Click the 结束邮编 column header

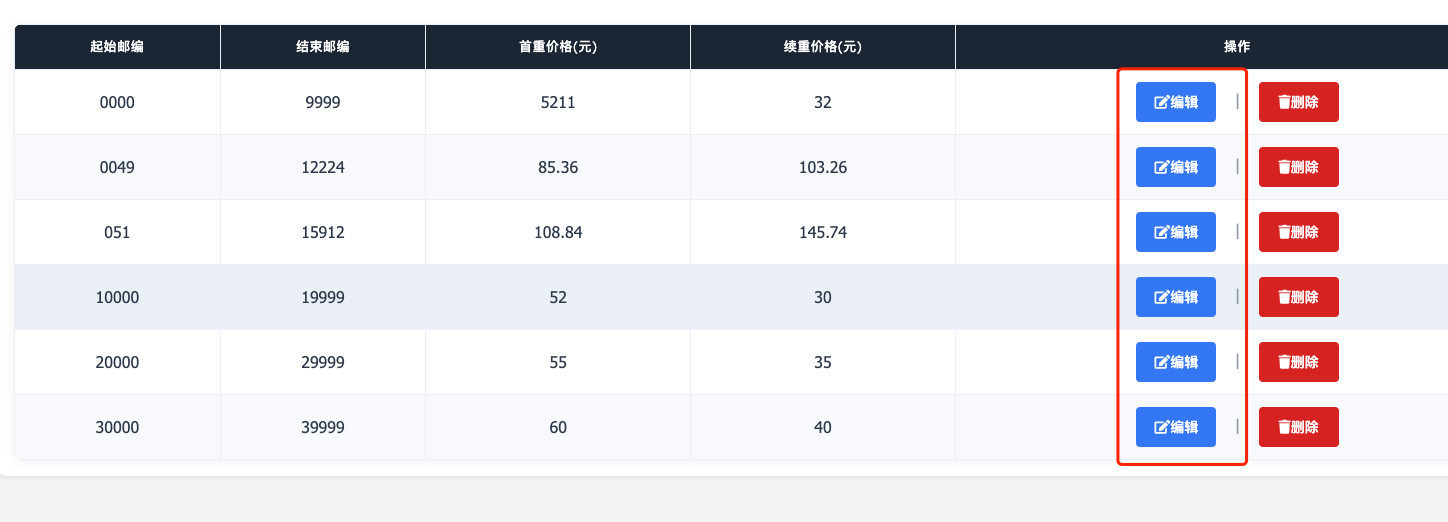pyautogui.click(x=323, y=47)
